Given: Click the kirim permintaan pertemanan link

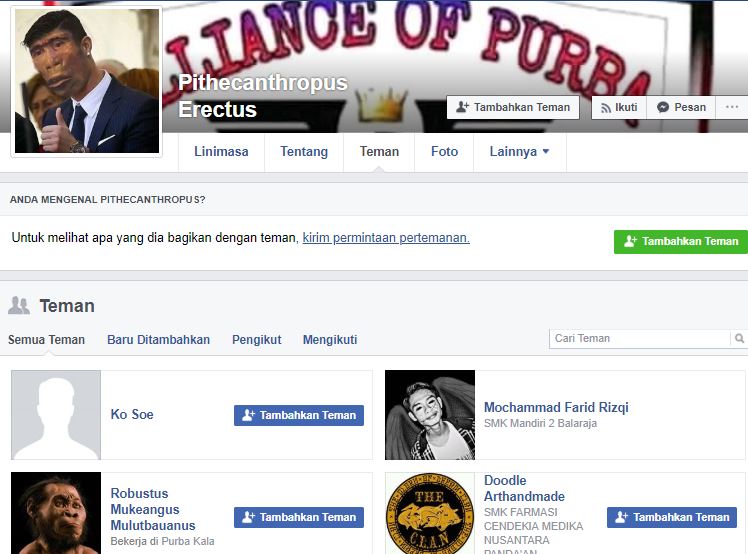Looking at the screenshot, I should click(385, 238).
